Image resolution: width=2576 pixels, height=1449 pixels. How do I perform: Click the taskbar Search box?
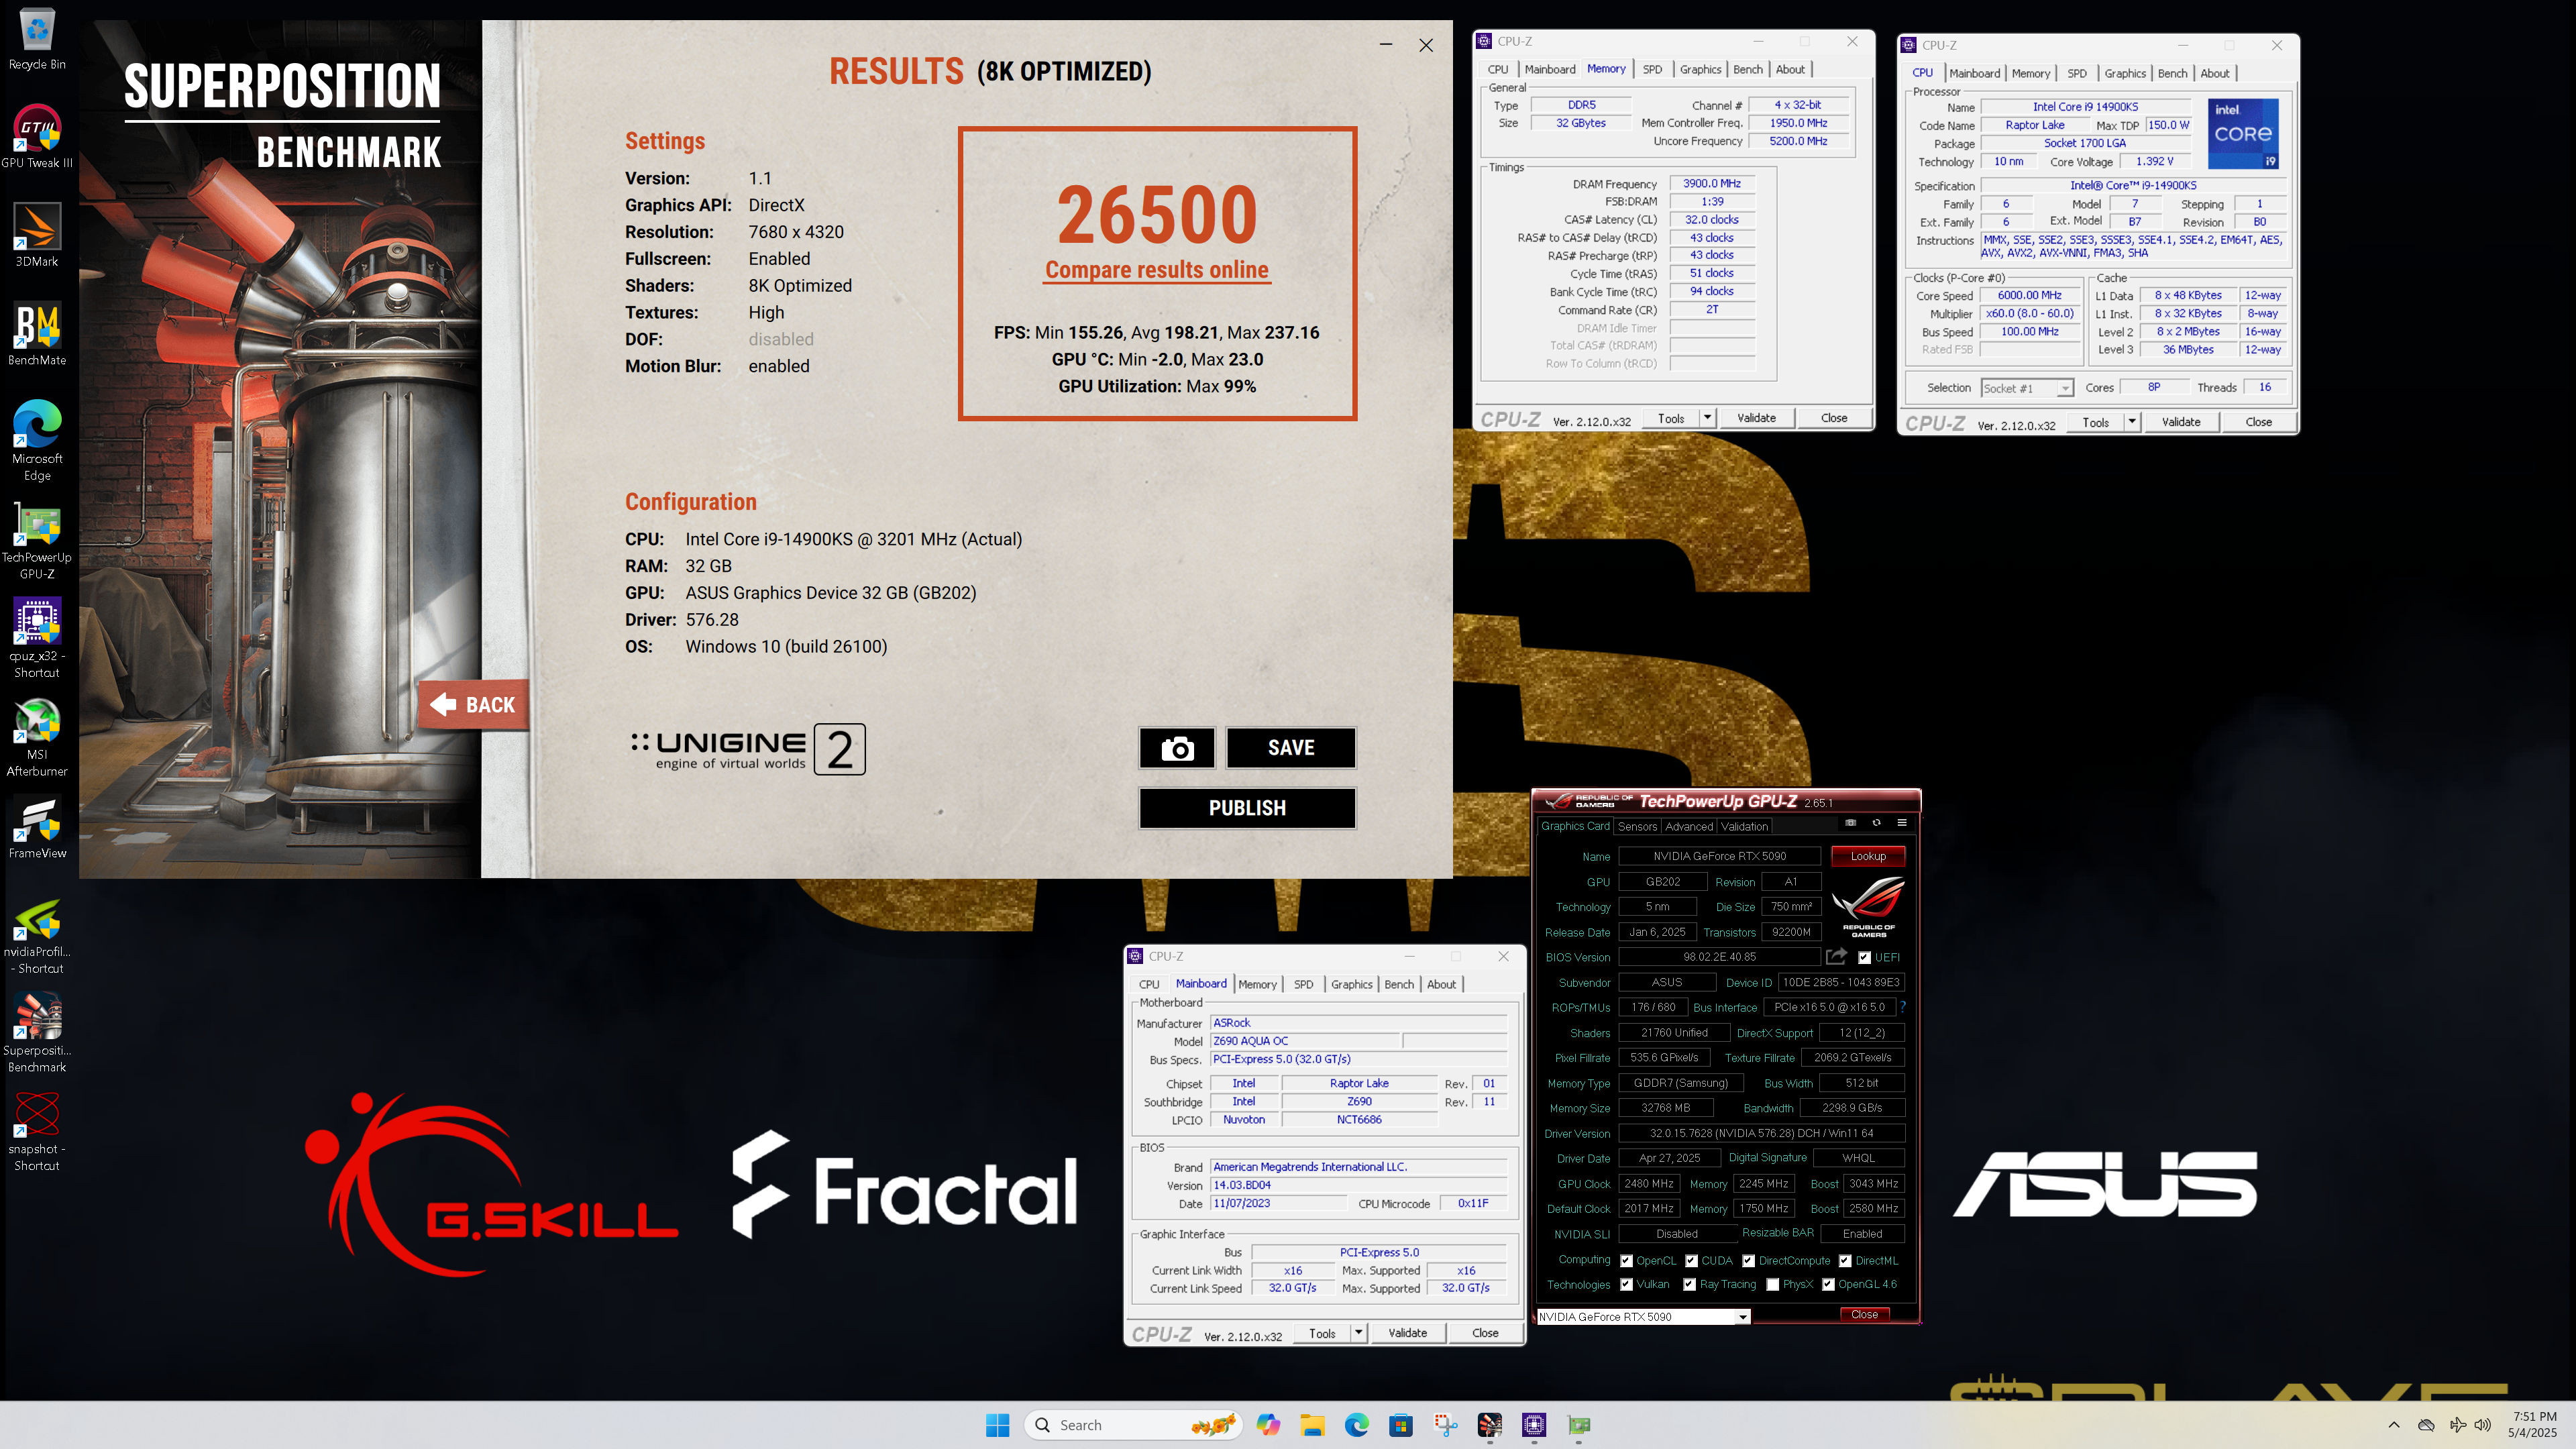point(1133,1425)
